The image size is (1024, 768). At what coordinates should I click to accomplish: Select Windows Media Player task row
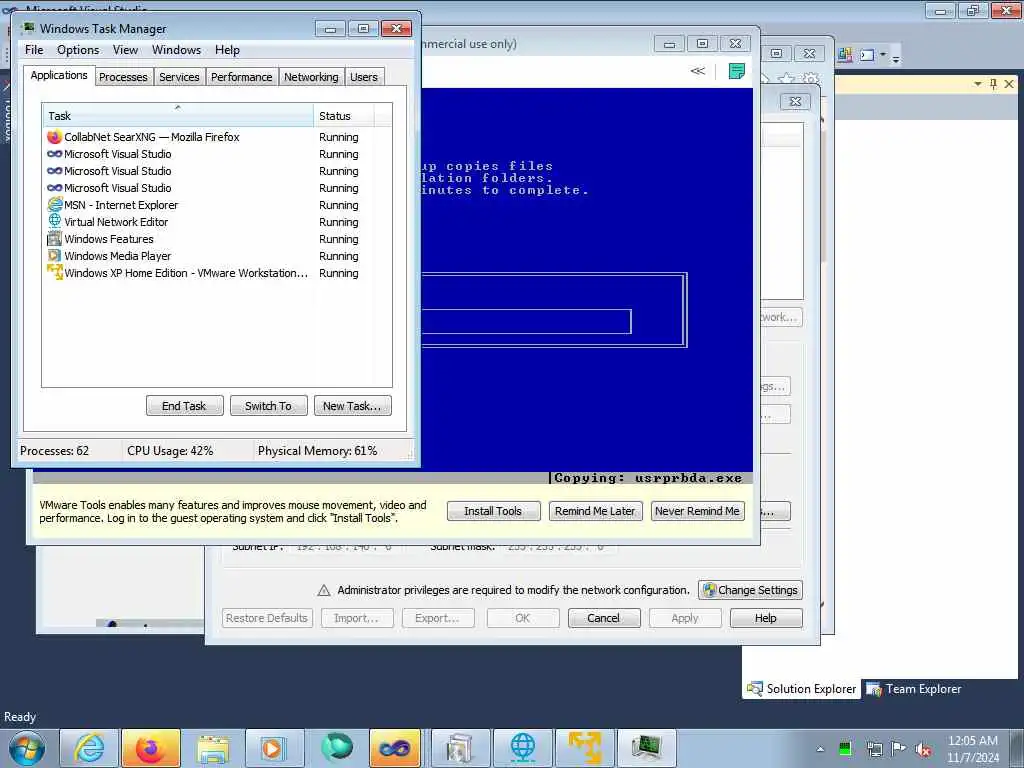click(x=216, y=256)
